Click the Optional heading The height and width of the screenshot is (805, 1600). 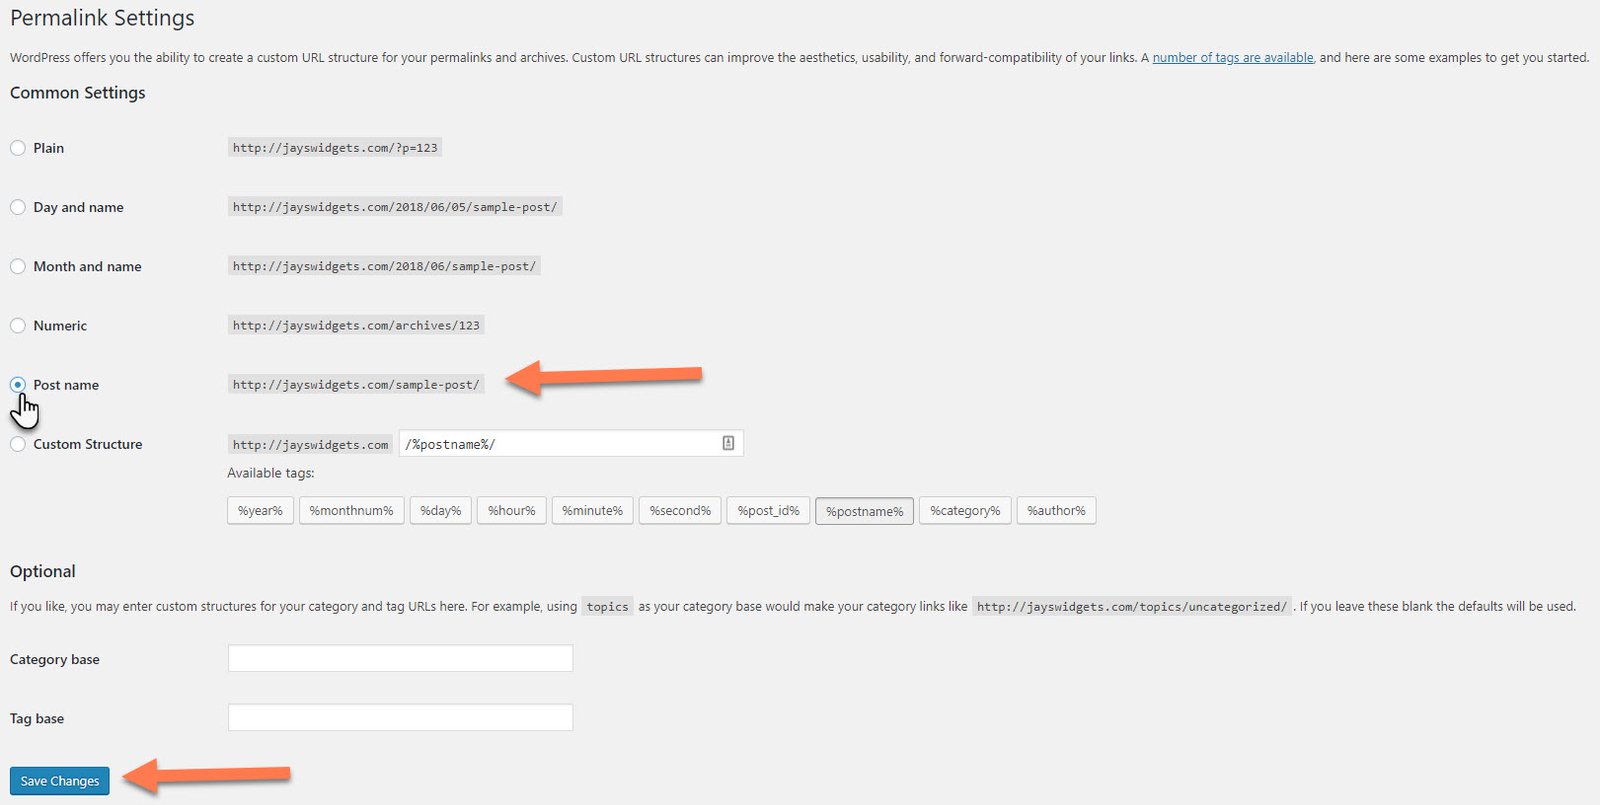(x=43, y=572)
